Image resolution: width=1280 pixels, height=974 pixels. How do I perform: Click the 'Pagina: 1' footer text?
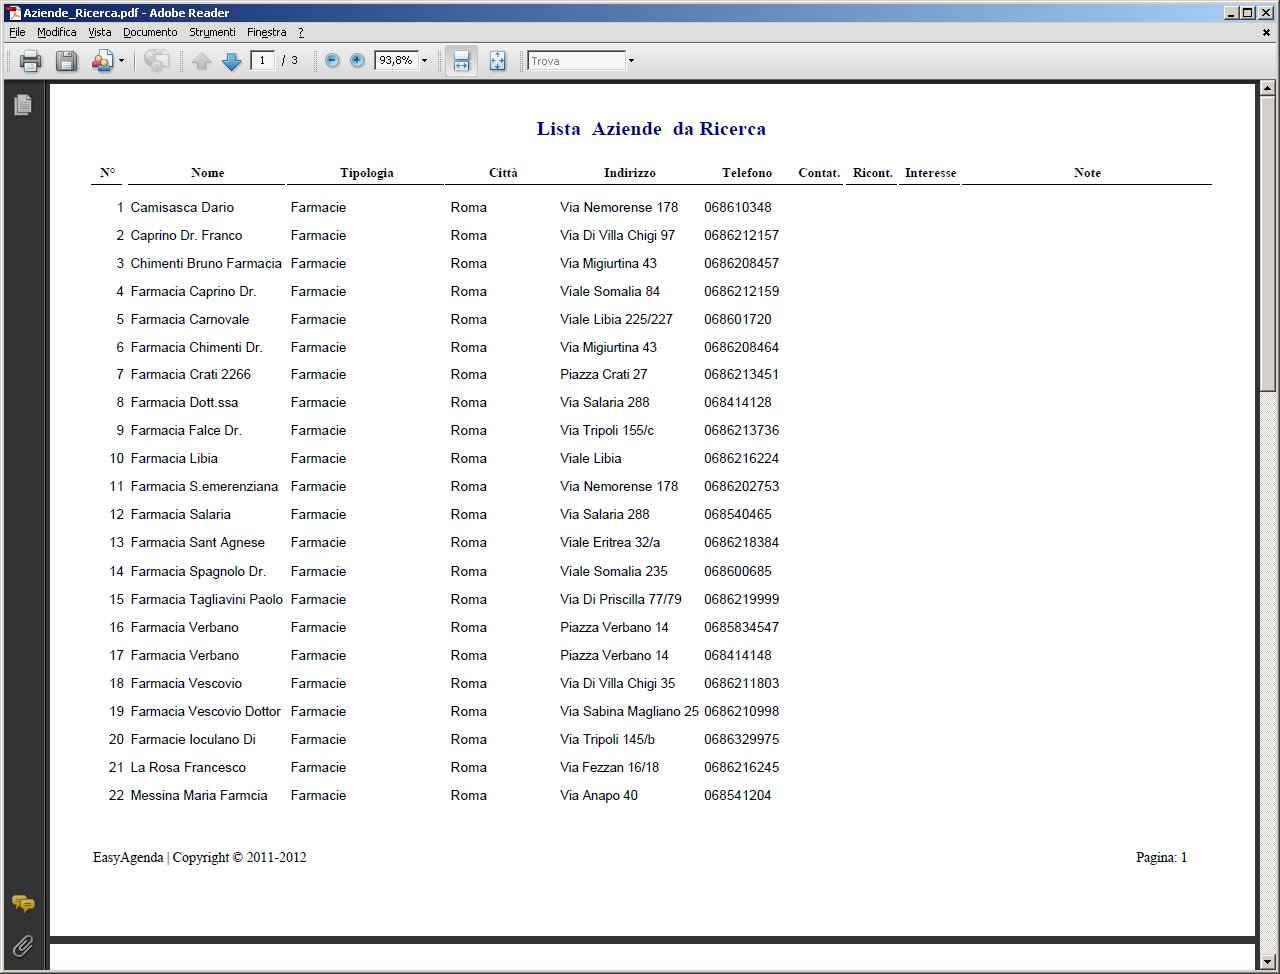(x=1161, y=858)
